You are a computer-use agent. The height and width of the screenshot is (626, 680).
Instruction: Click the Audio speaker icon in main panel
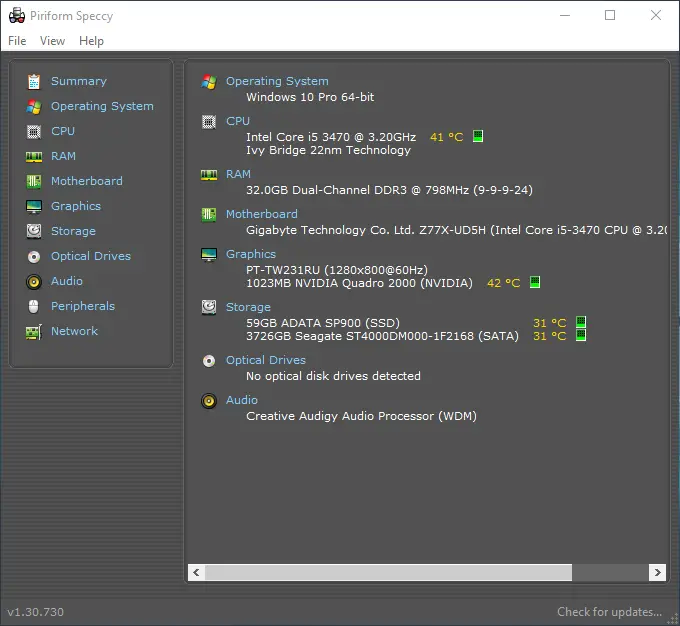209,401
